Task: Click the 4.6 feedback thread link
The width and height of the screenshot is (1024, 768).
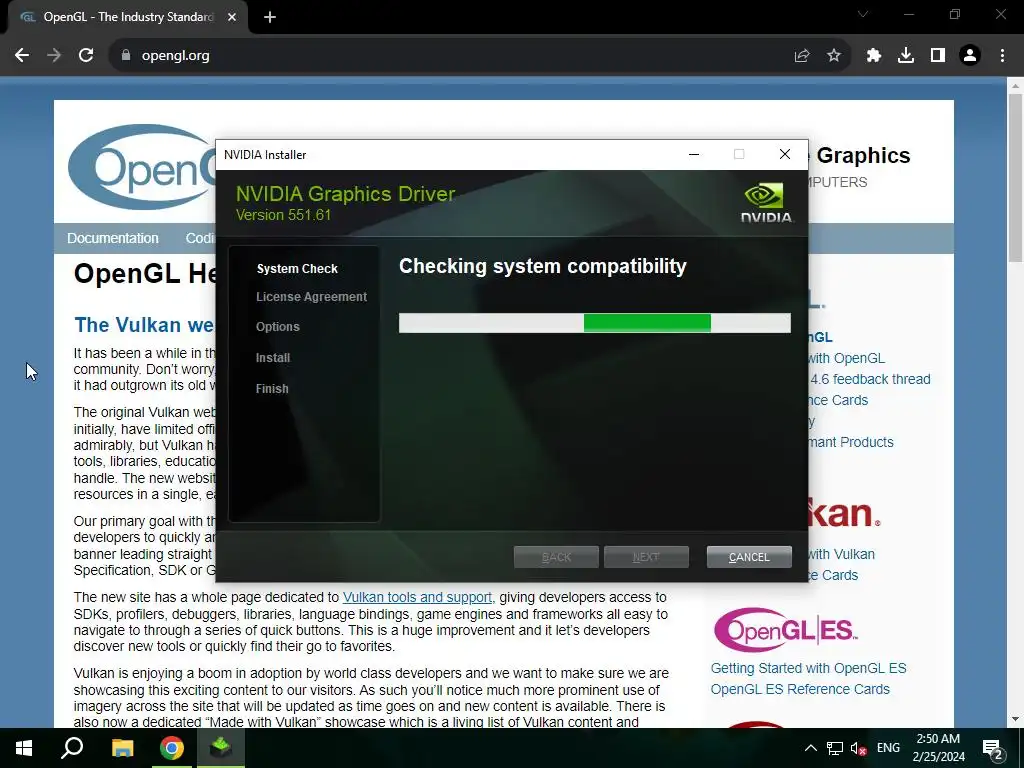Action: [x=871, y=379]
